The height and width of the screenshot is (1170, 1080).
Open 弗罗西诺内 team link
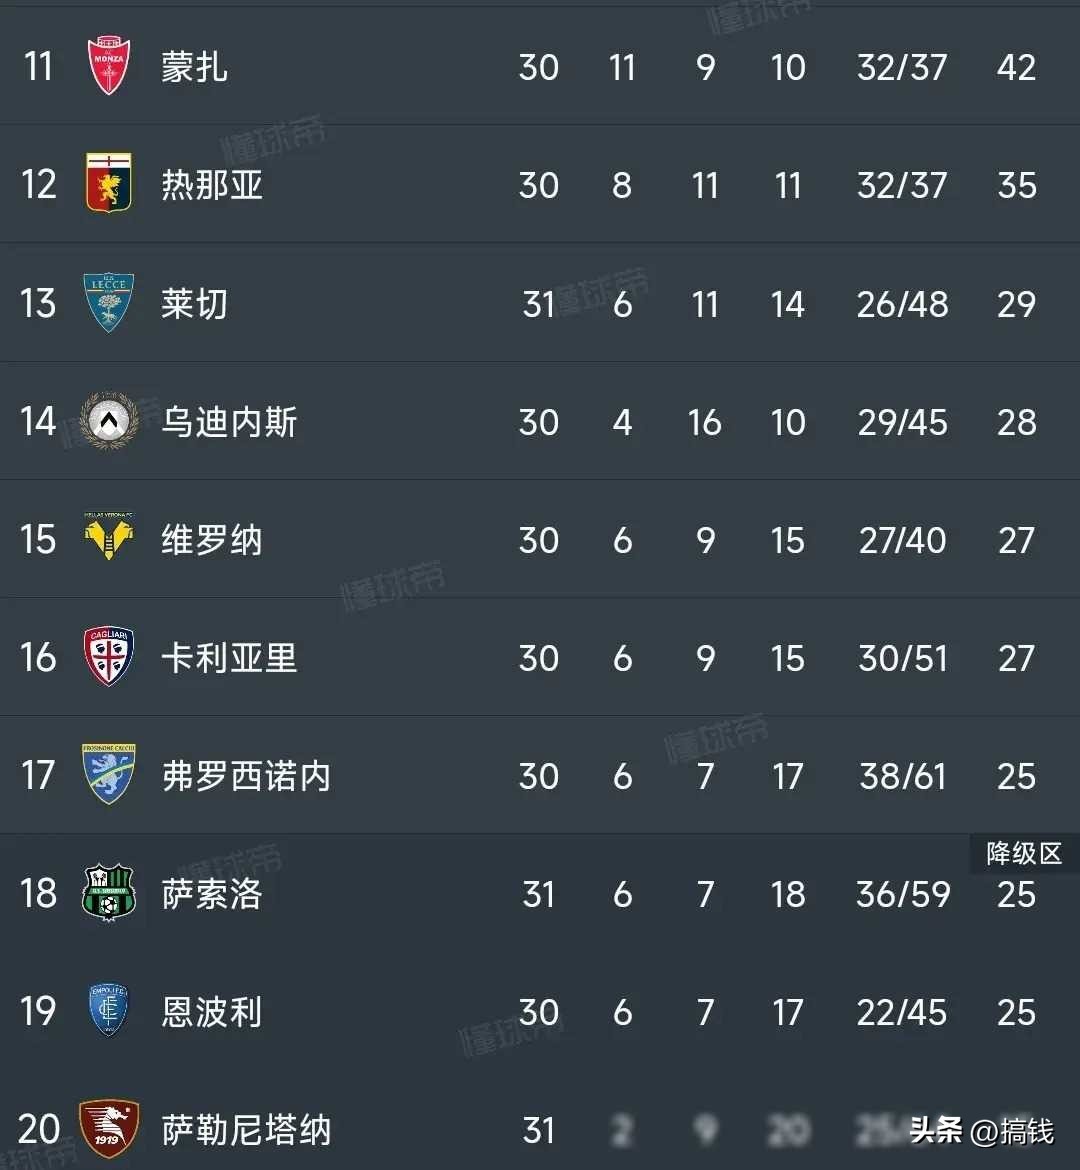coord(246,776)
